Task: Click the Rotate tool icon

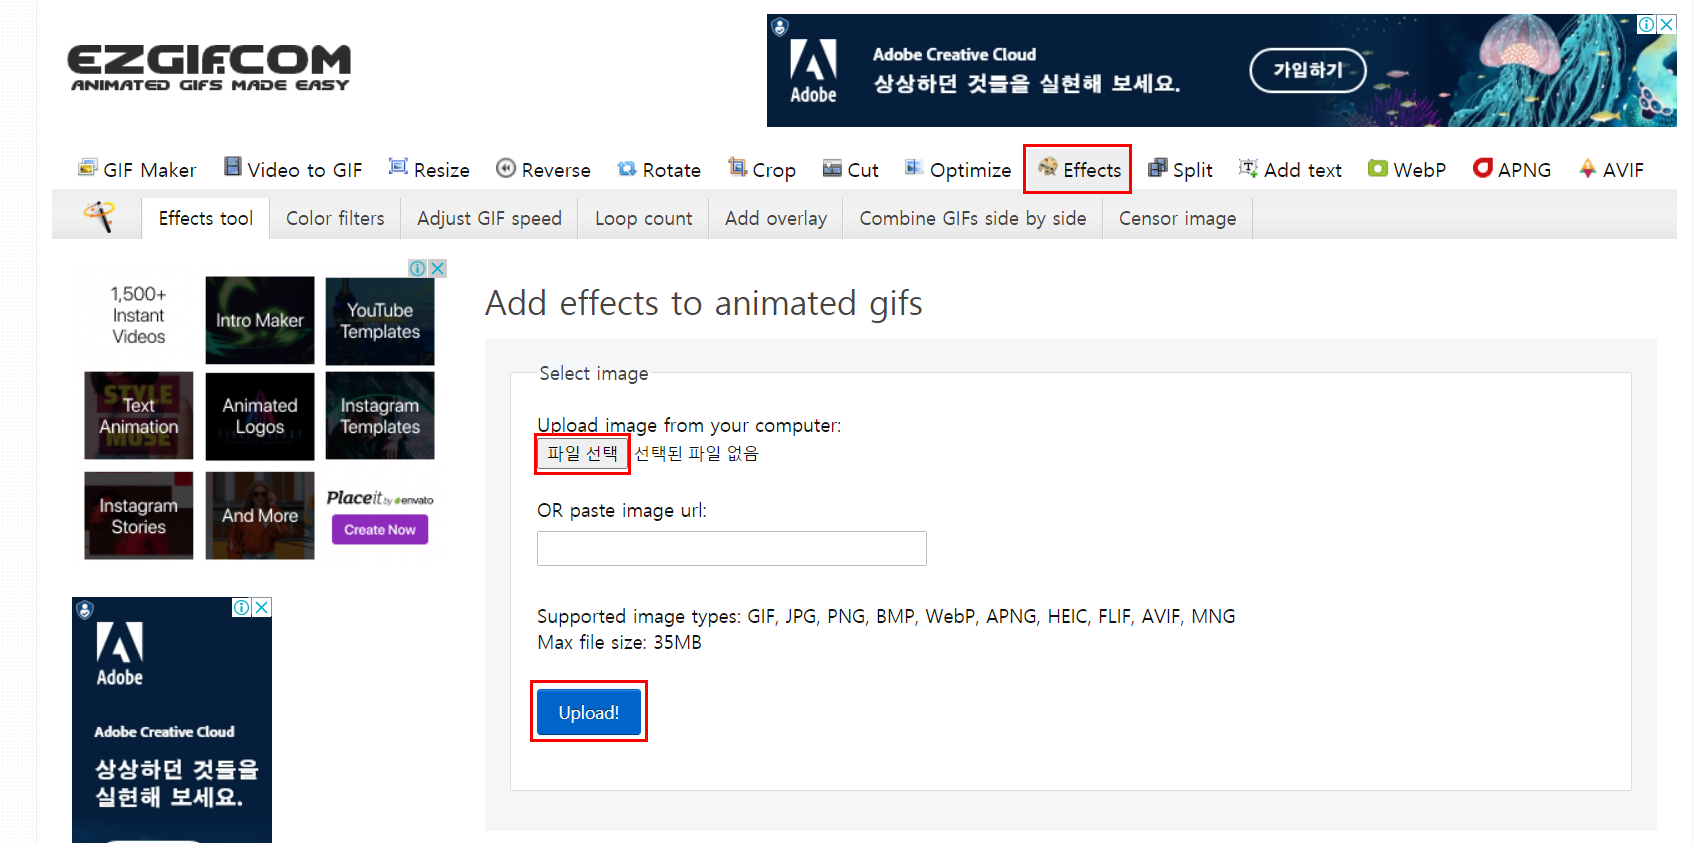Action: pyautogui.click(x=627, y=168)
